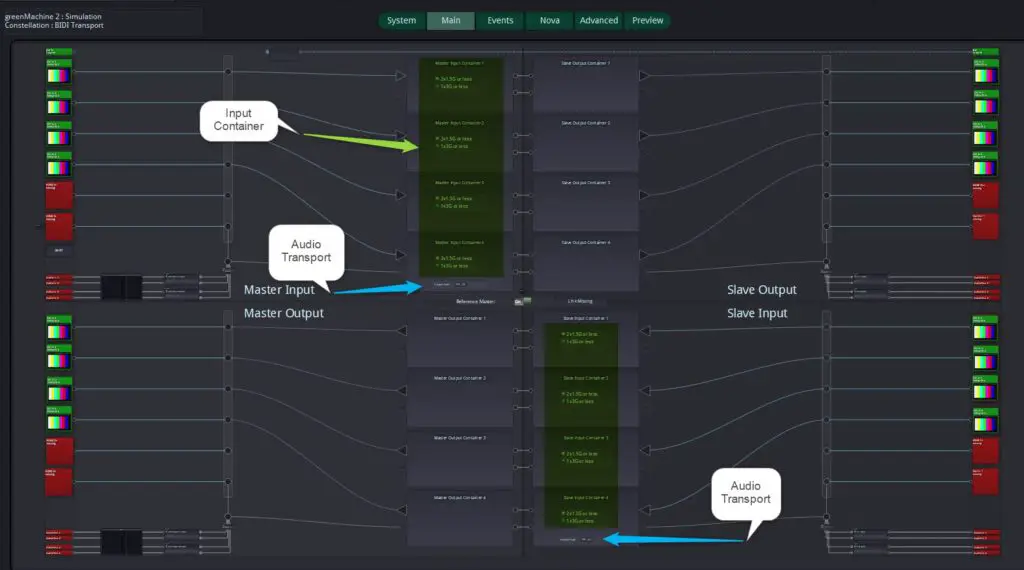
Task: Select the Master Input Container 1 header
Action: pyautogui.click(x=459, y=63)
